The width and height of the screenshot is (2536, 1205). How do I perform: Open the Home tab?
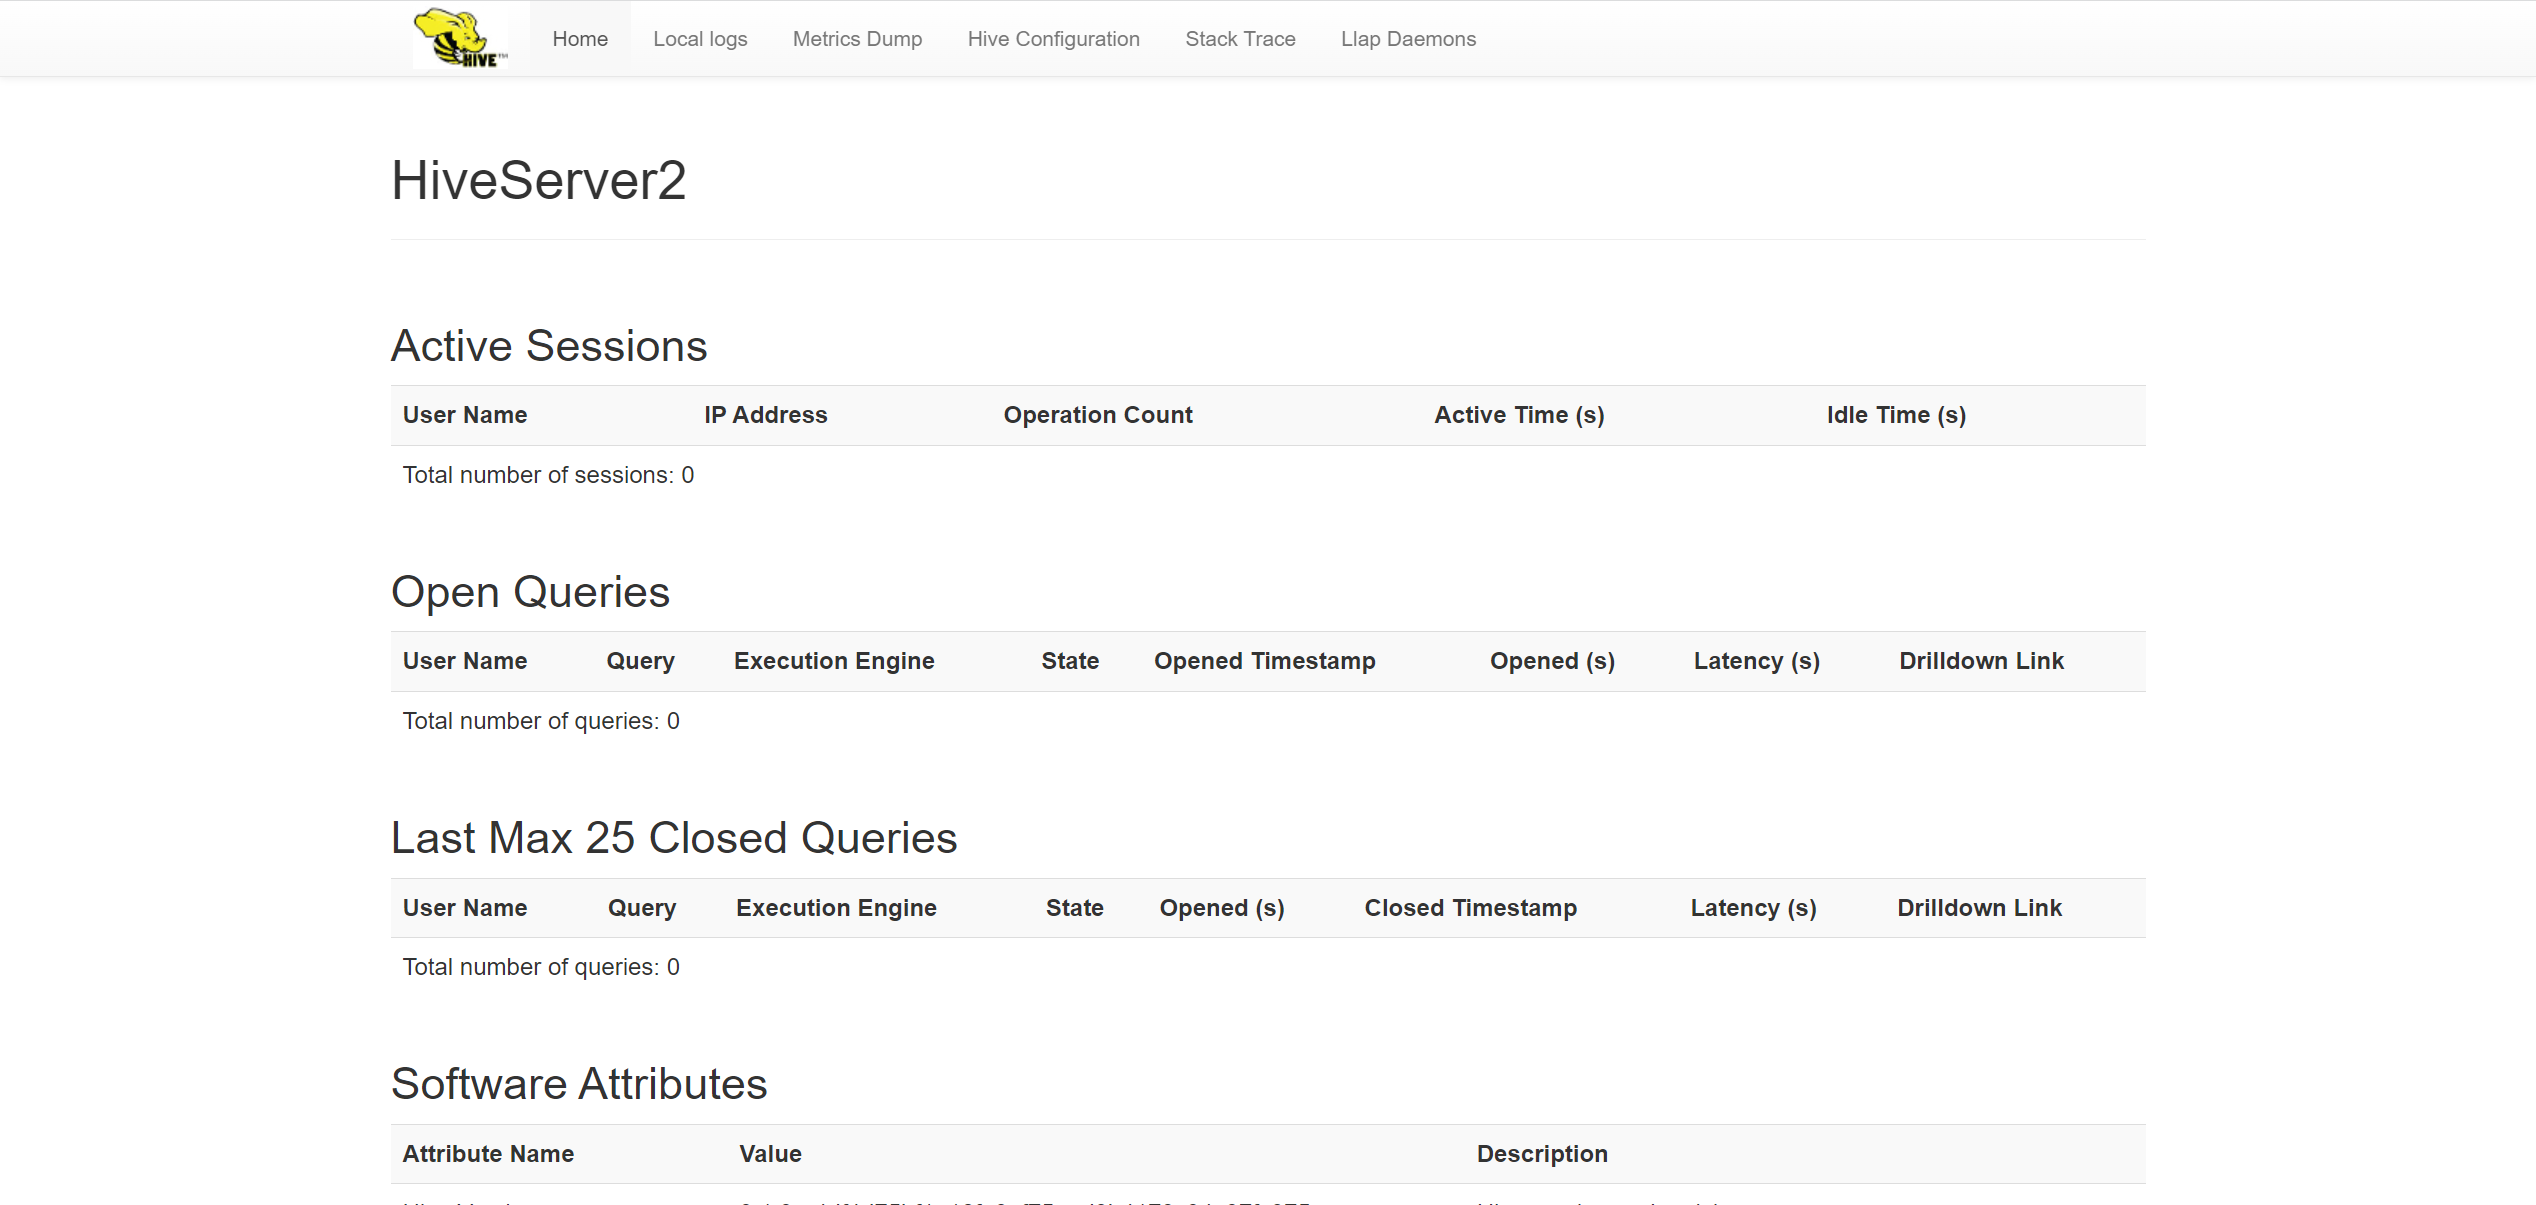(580, 39)
